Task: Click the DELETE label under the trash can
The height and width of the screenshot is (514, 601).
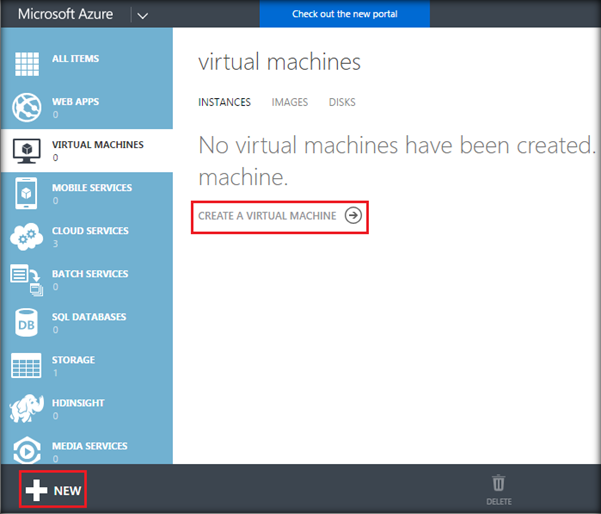Action: tap(499, 501)
